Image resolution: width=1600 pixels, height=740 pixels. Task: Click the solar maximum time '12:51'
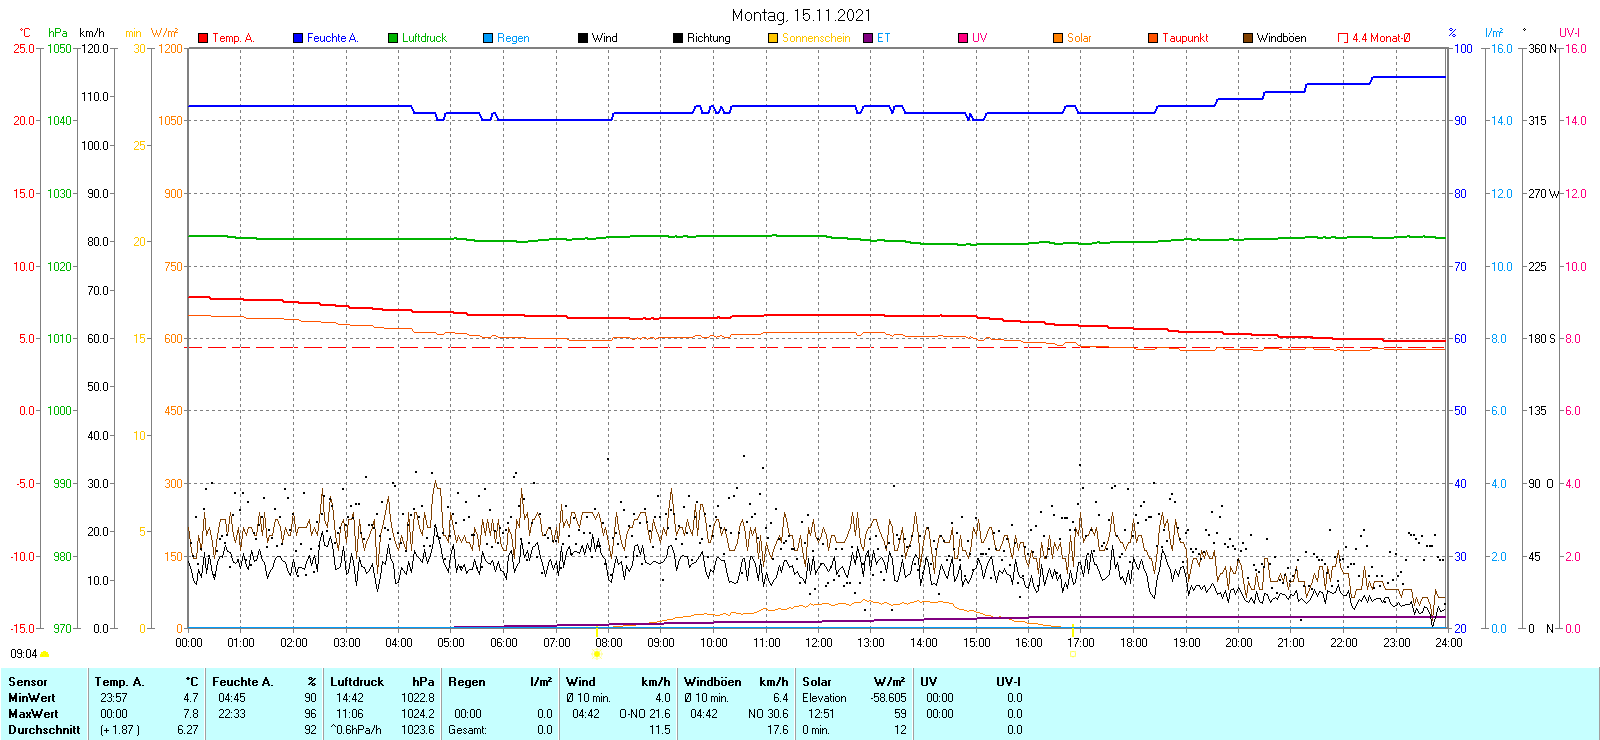(821, 714)
